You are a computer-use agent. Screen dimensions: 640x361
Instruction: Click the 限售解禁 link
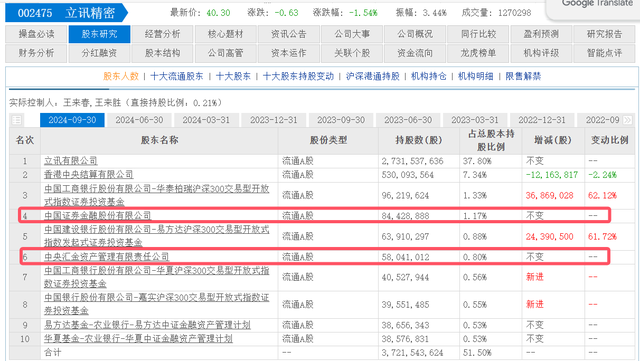[523, 76]
